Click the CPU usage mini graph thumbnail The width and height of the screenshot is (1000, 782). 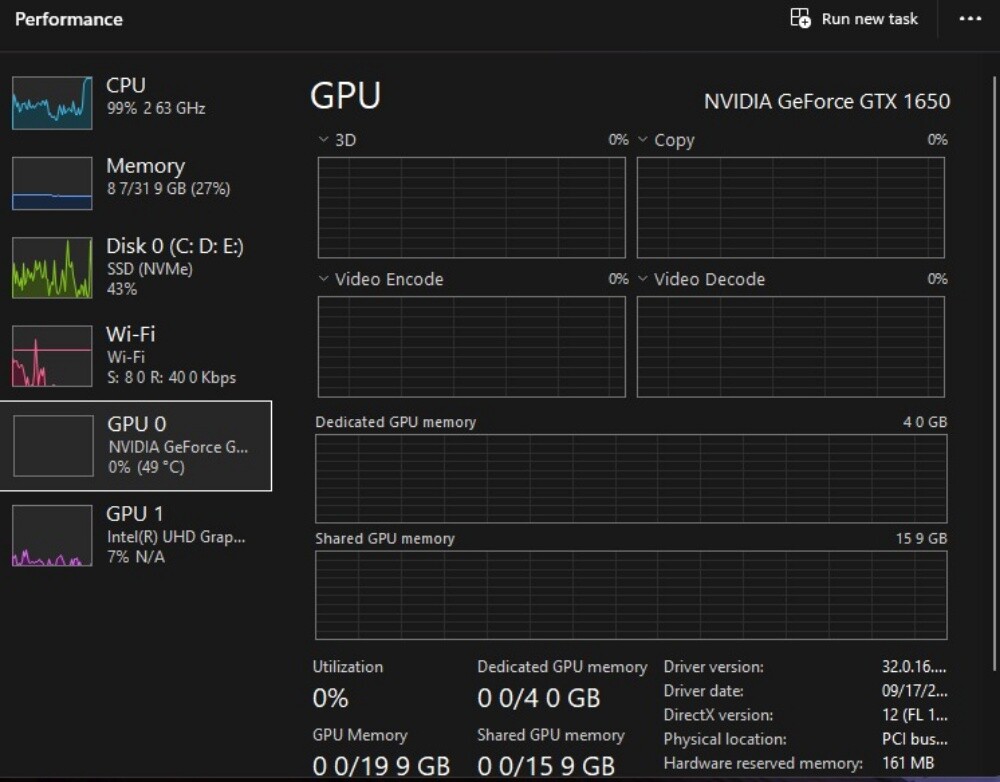(52, 103)
